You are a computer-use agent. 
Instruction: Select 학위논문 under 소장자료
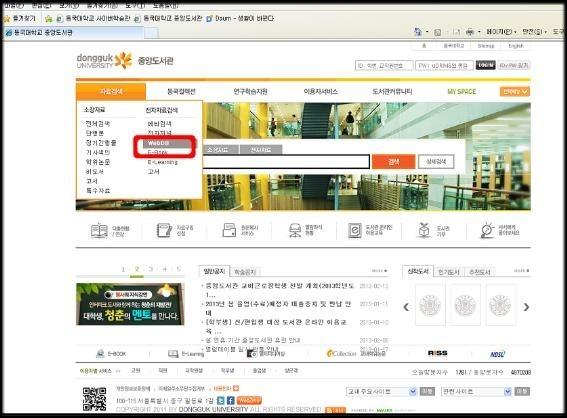pyautogui.click(x=98, y=162)
